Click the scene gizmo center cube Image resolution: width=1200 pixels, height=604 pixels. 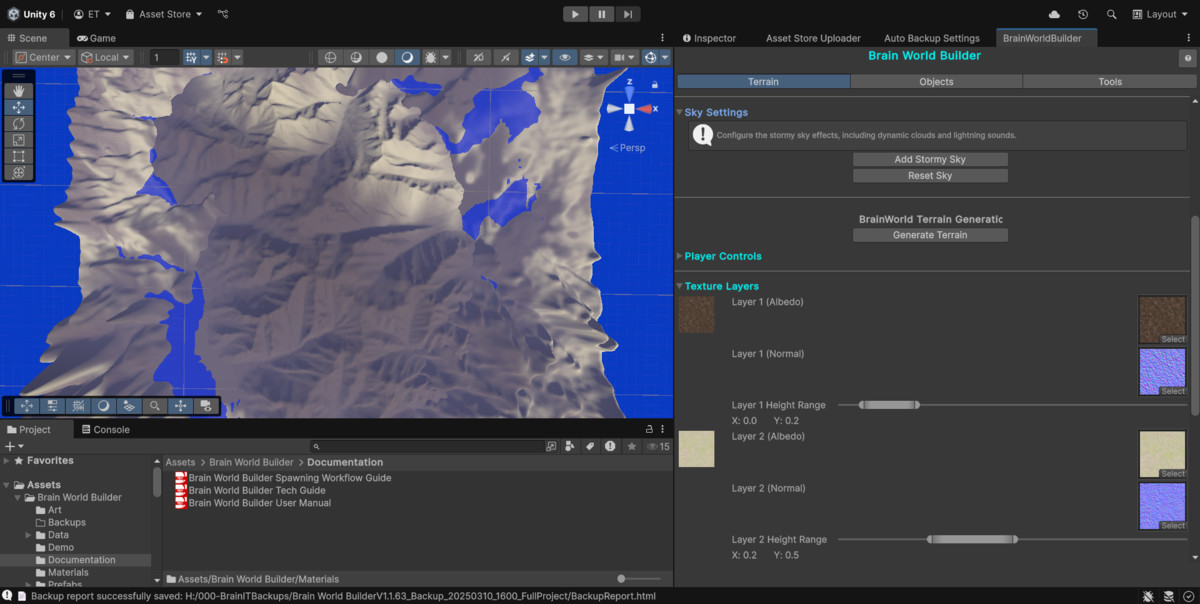[629, 108]
